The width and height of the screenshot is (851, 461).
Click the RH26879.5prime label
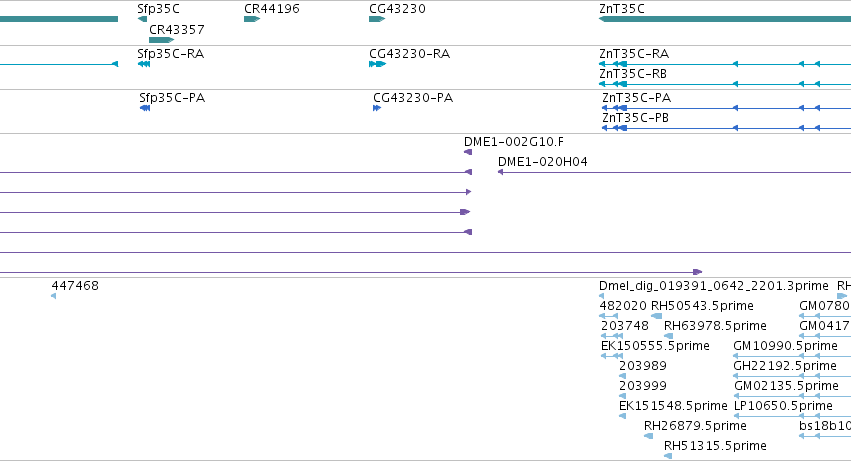695,426
